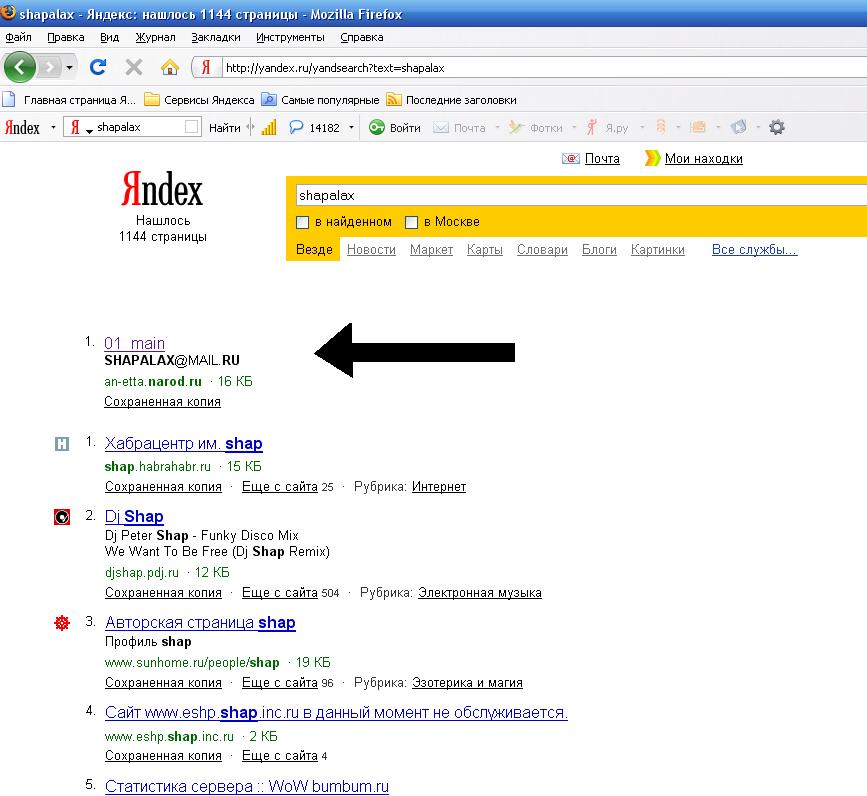Open history dropdown arrow beside Forward button
This screenshot has width=867, height=796.
tap(69, 67)
